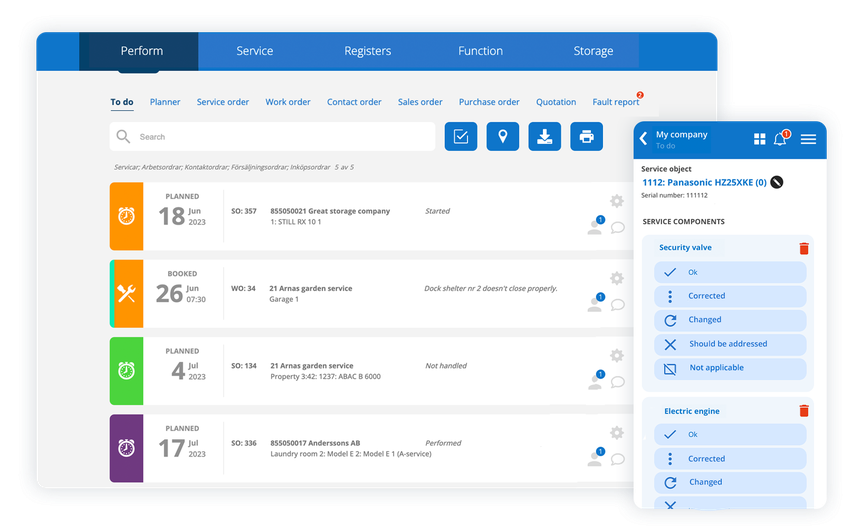The image size is (852, 530).
Task: Delete the Security valve component via trash icon
Action: 804,248
